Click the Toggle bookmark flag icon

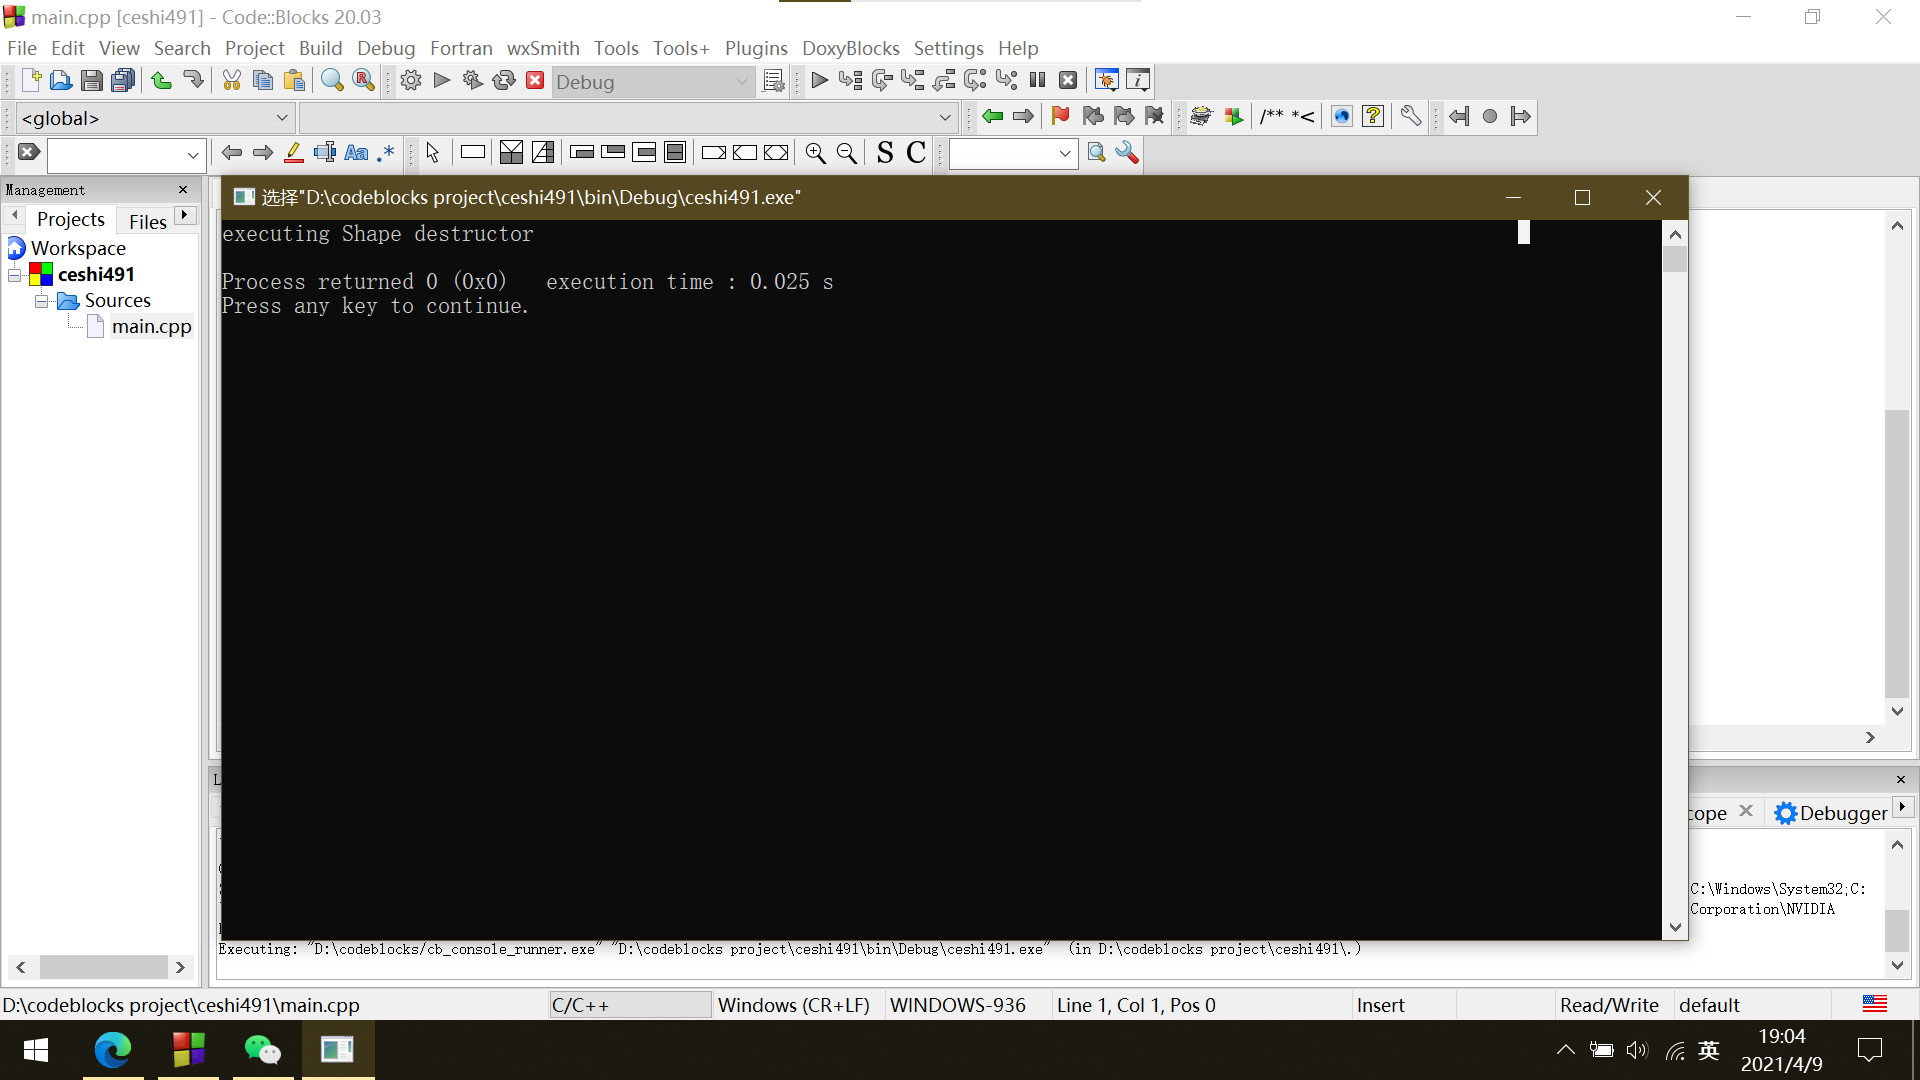tap(1060, 117)
